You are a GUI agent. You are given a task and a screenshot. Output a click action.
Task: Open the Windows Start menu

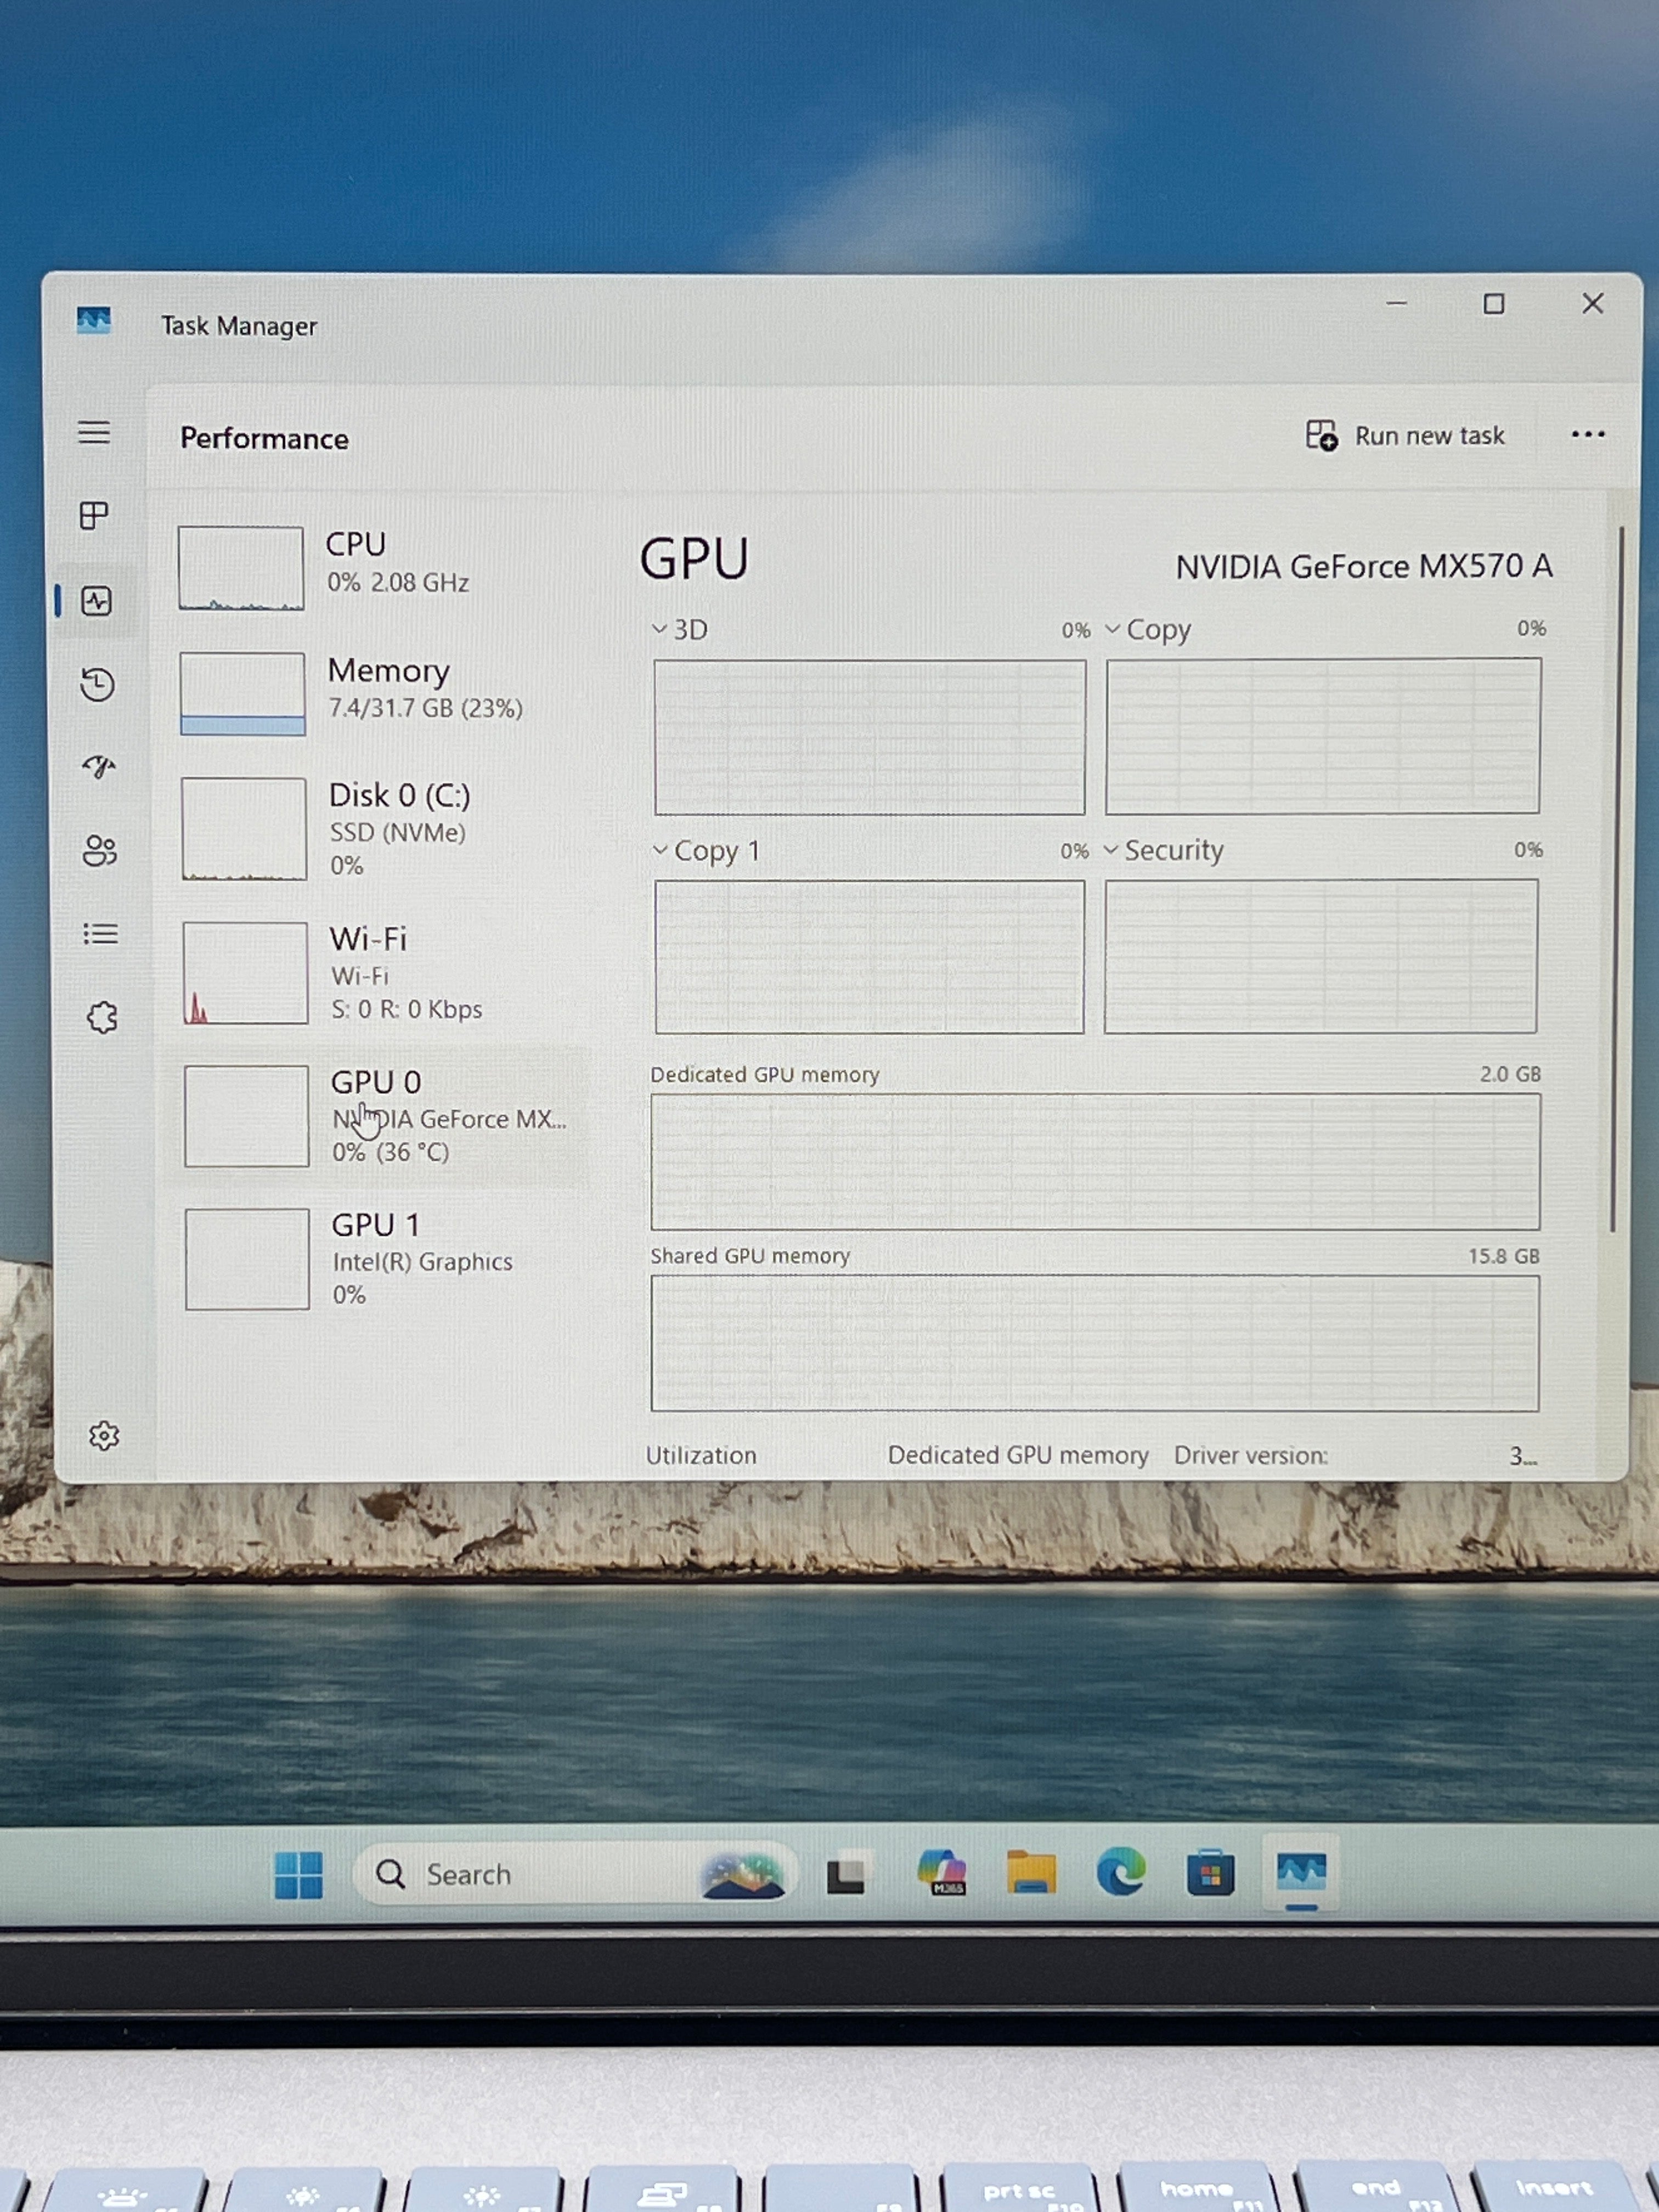click(x=299, y=1875)
